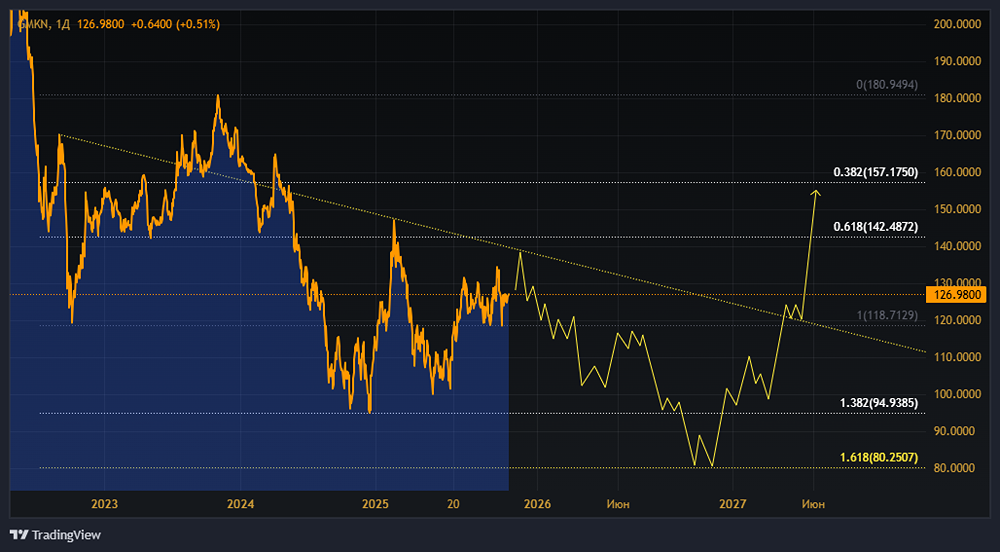The width and height of the screenshot is (1000, 552).
Task: Click the TradingView text next to logo
Action: 66,535
